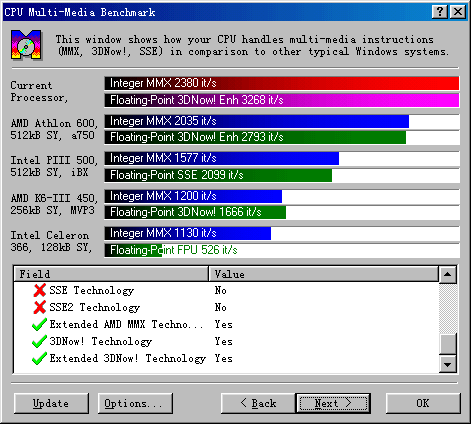
Task: Click the Value column header
Action: point(323,274)
